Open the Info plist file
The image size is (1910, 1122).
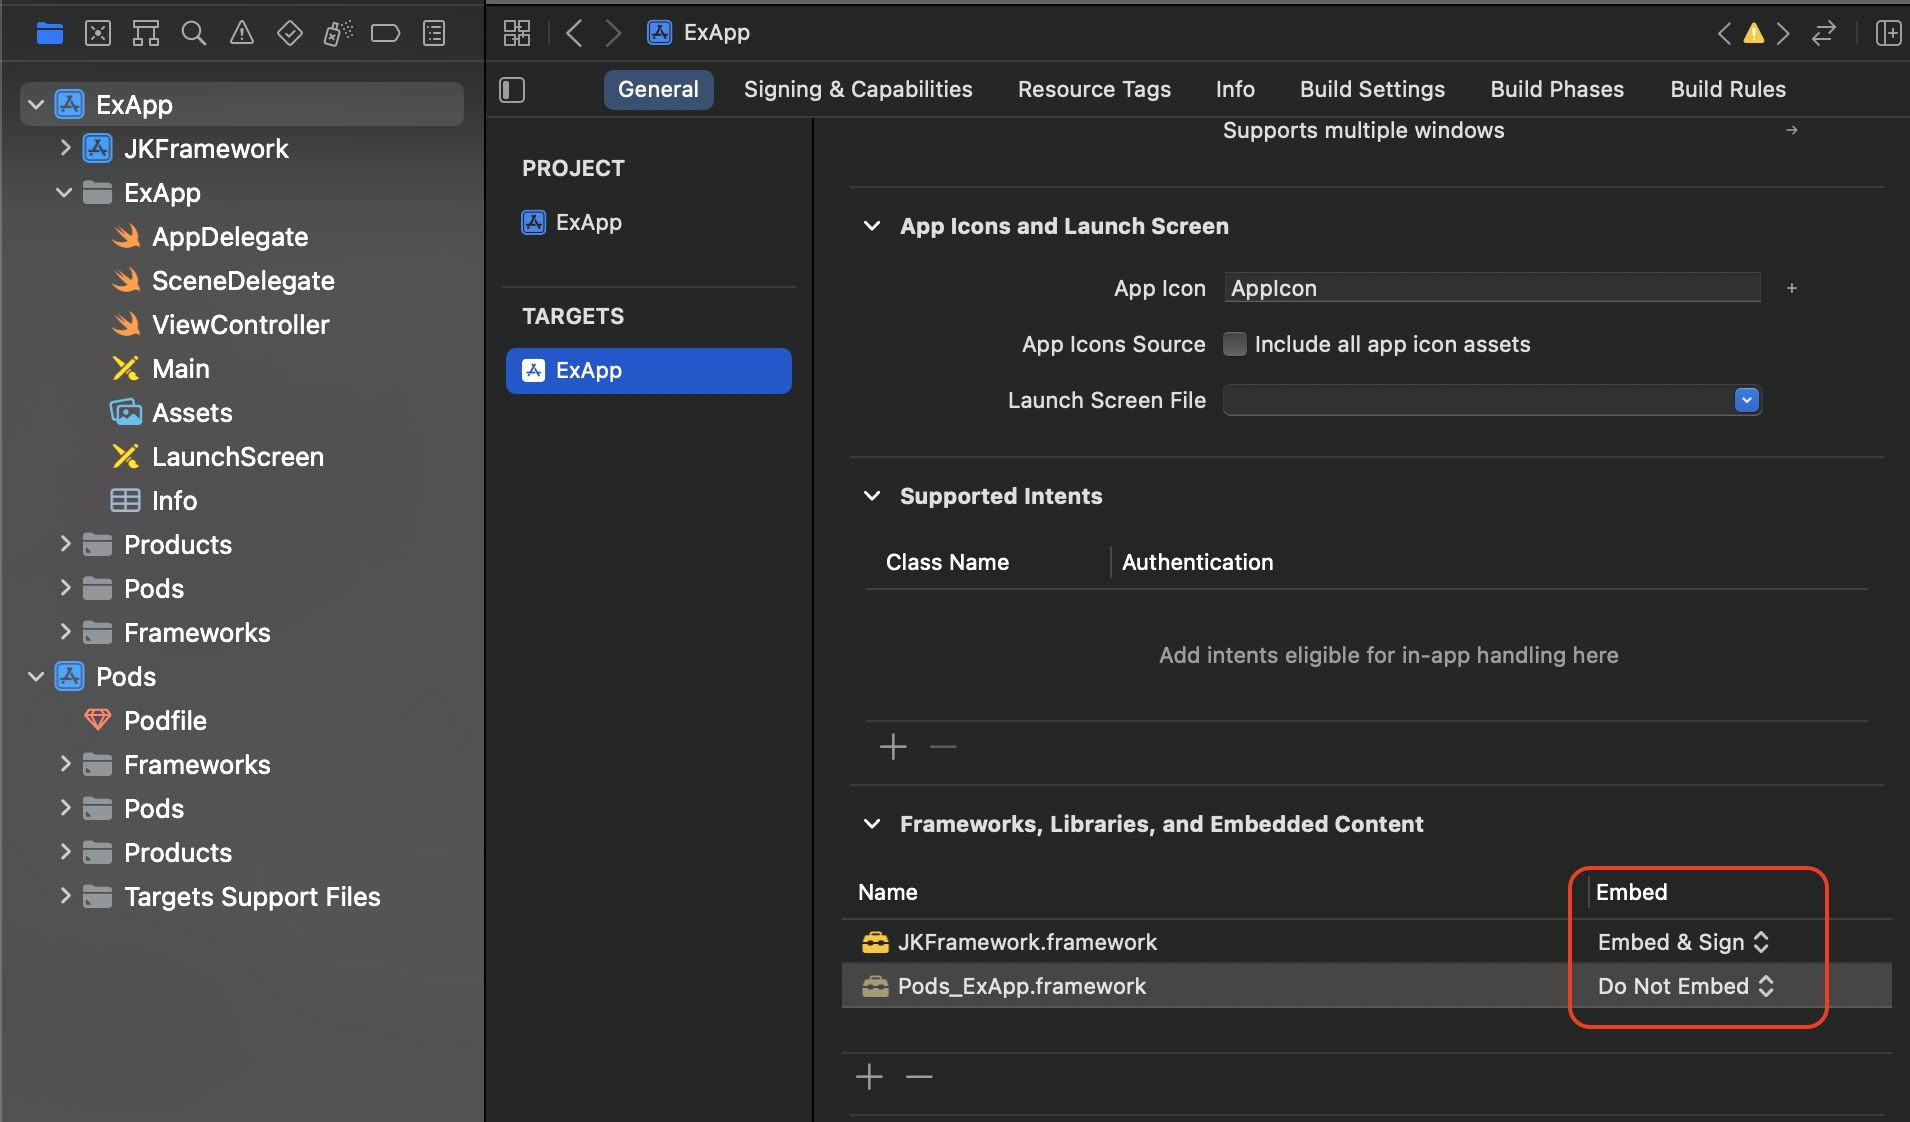[174, 500]
